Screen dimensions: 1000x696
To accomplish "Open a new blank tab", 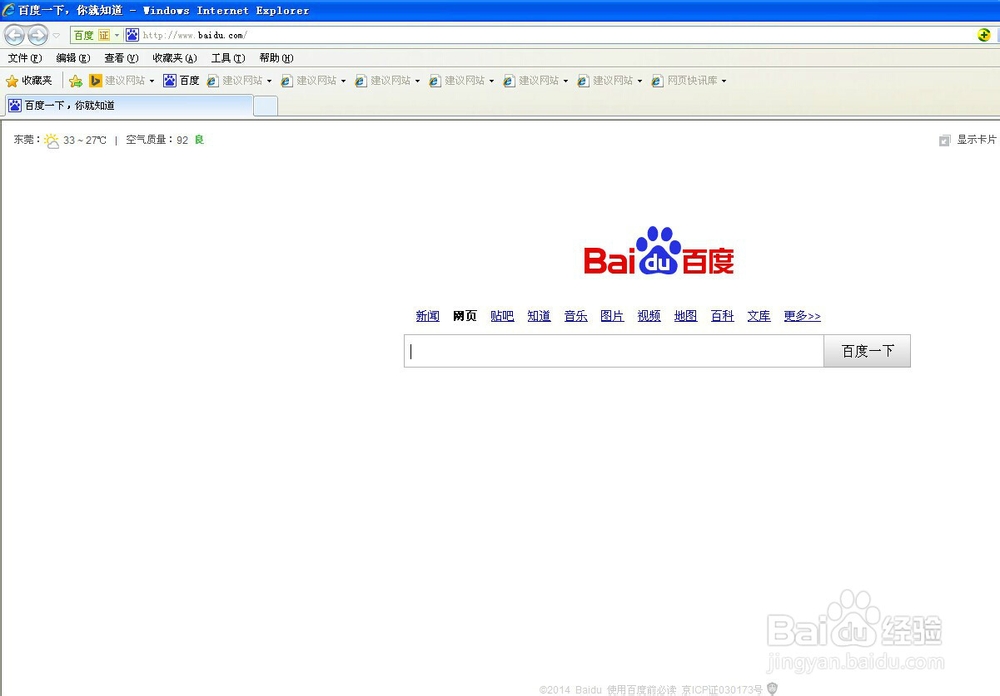I will coord(265,106).
